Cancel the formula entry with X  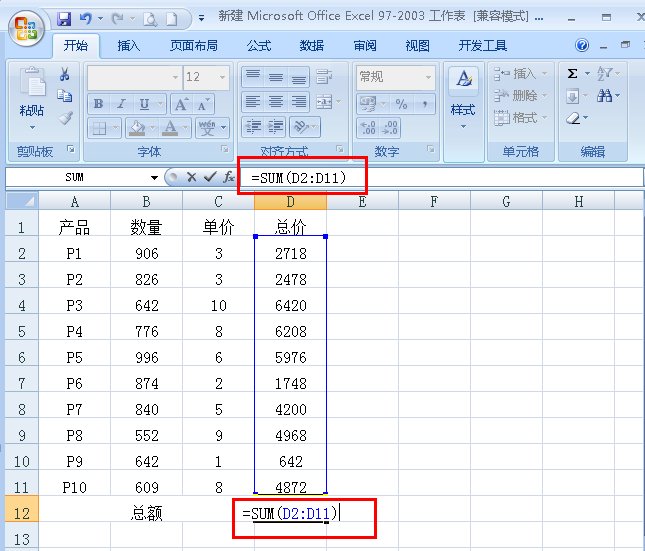point(191,177)
